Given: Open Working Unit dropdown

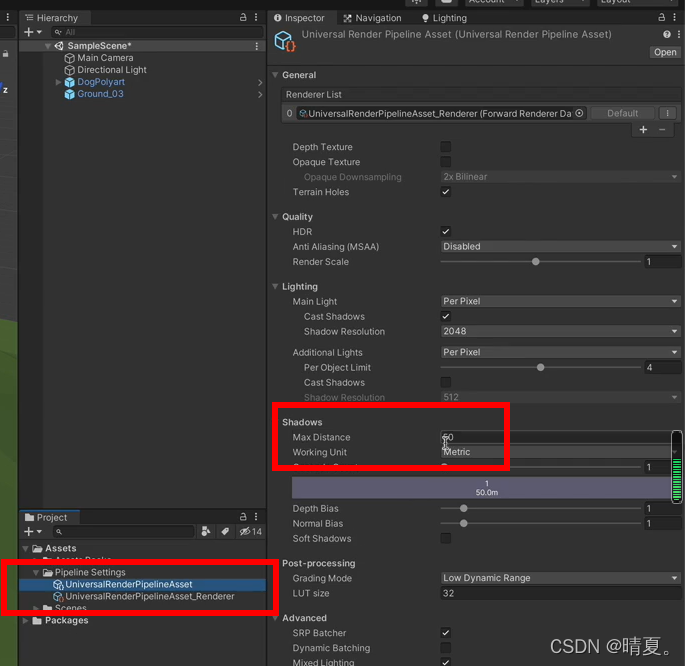Looking at the screenshot, I should pyautogui.click(x=560, y=452).
